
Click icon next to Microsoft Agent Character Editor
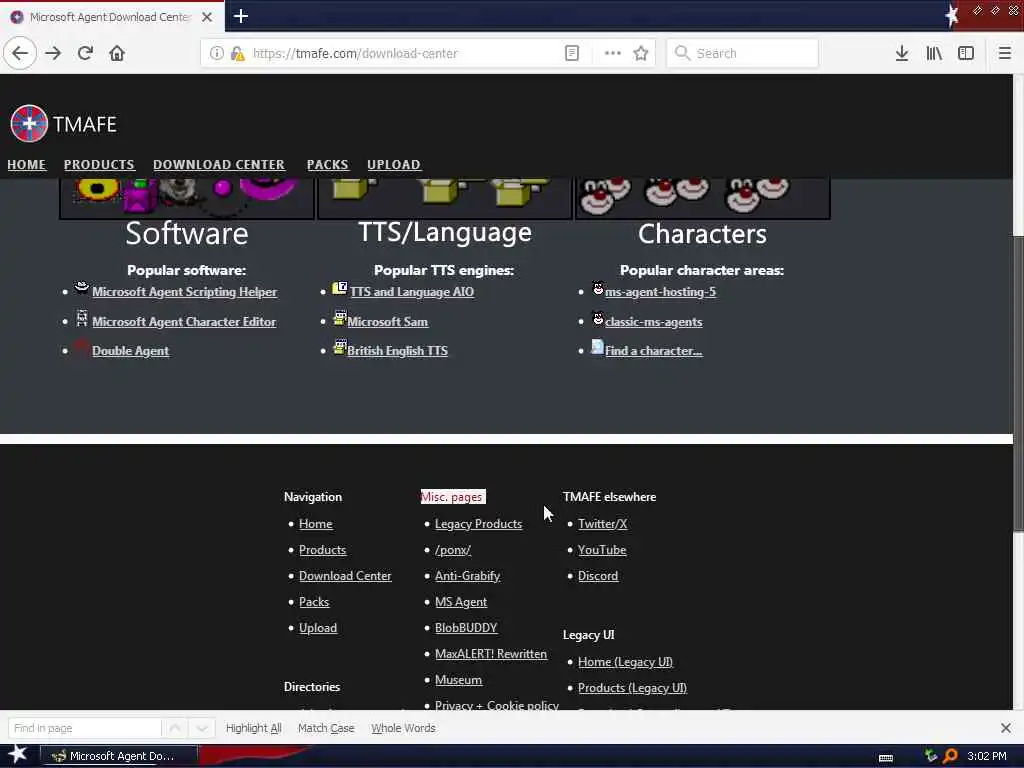pos(82,318)
